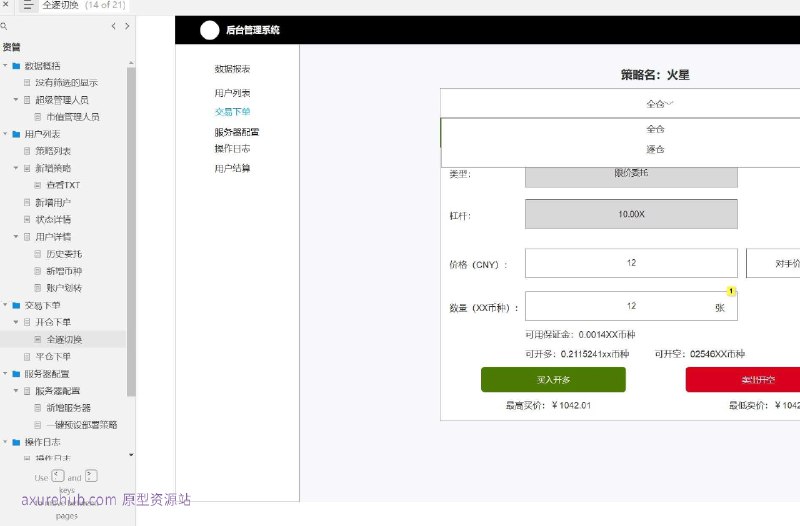Screen dimensions: 800x526
Task: Click the sitemap scrollbar down arrow
Action: 131,455
